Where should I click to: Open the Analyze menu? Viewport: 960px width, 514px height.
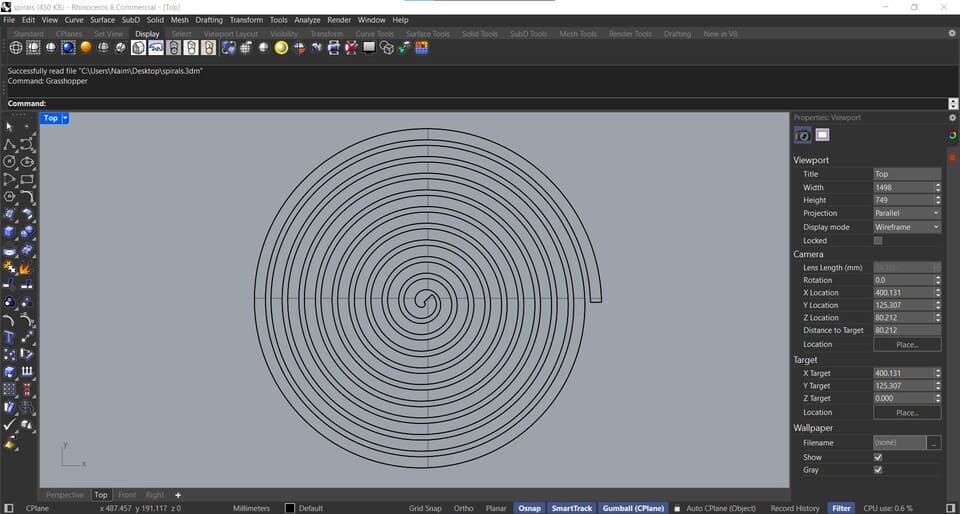pos(307,20)
